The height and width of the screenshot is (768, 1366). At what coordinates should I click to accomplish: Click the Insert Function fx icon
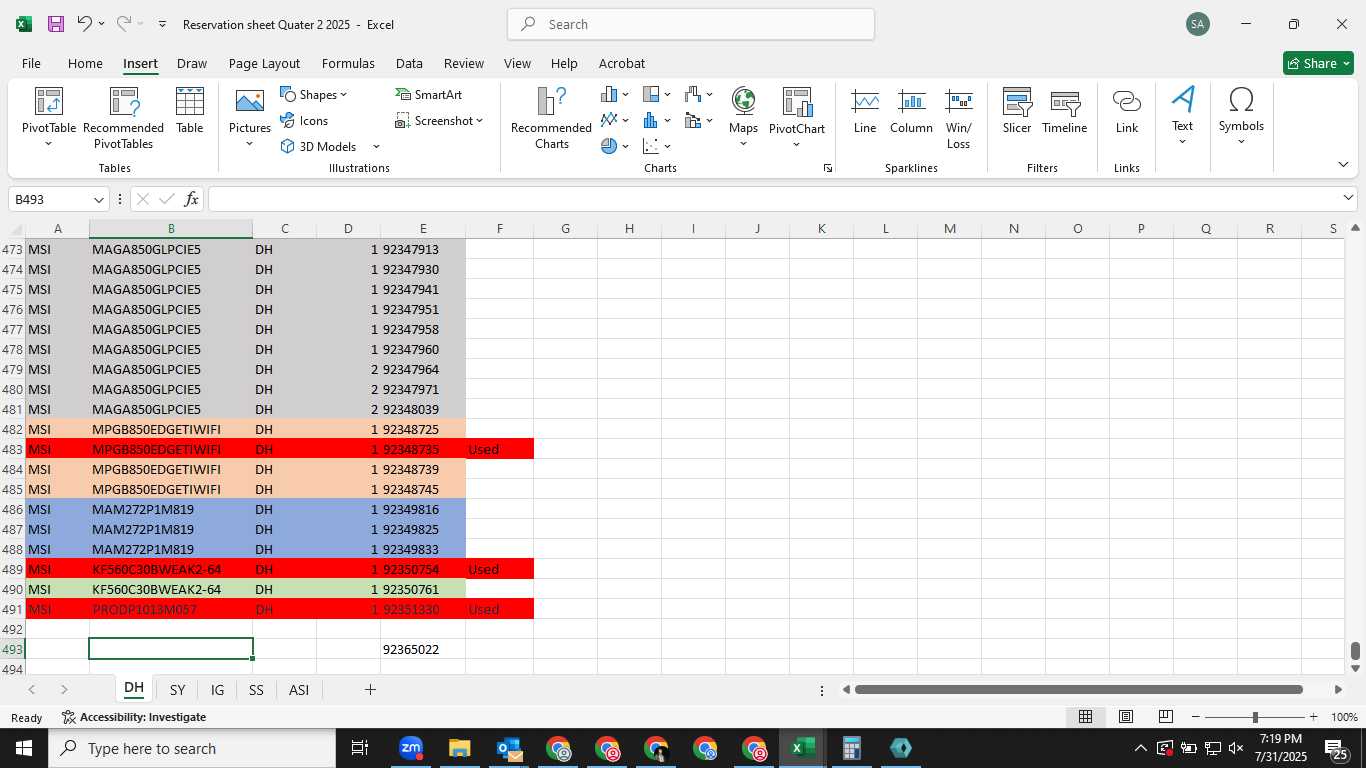tap(192, 199)
